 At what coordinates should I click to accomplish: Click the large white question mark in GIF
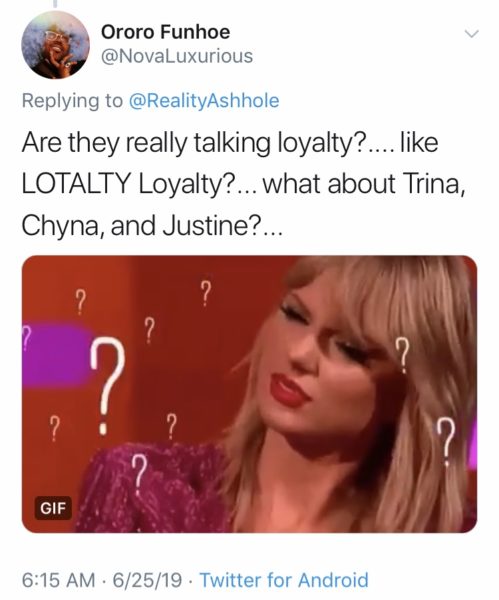(108, 385)
